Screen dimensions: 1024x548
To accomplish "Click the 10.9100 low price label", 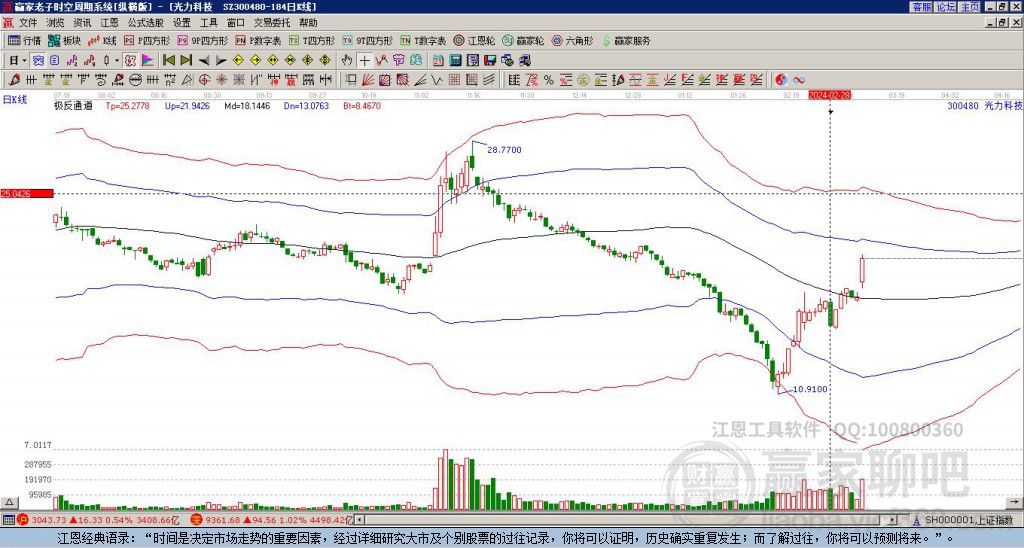I will pos(810,389).
